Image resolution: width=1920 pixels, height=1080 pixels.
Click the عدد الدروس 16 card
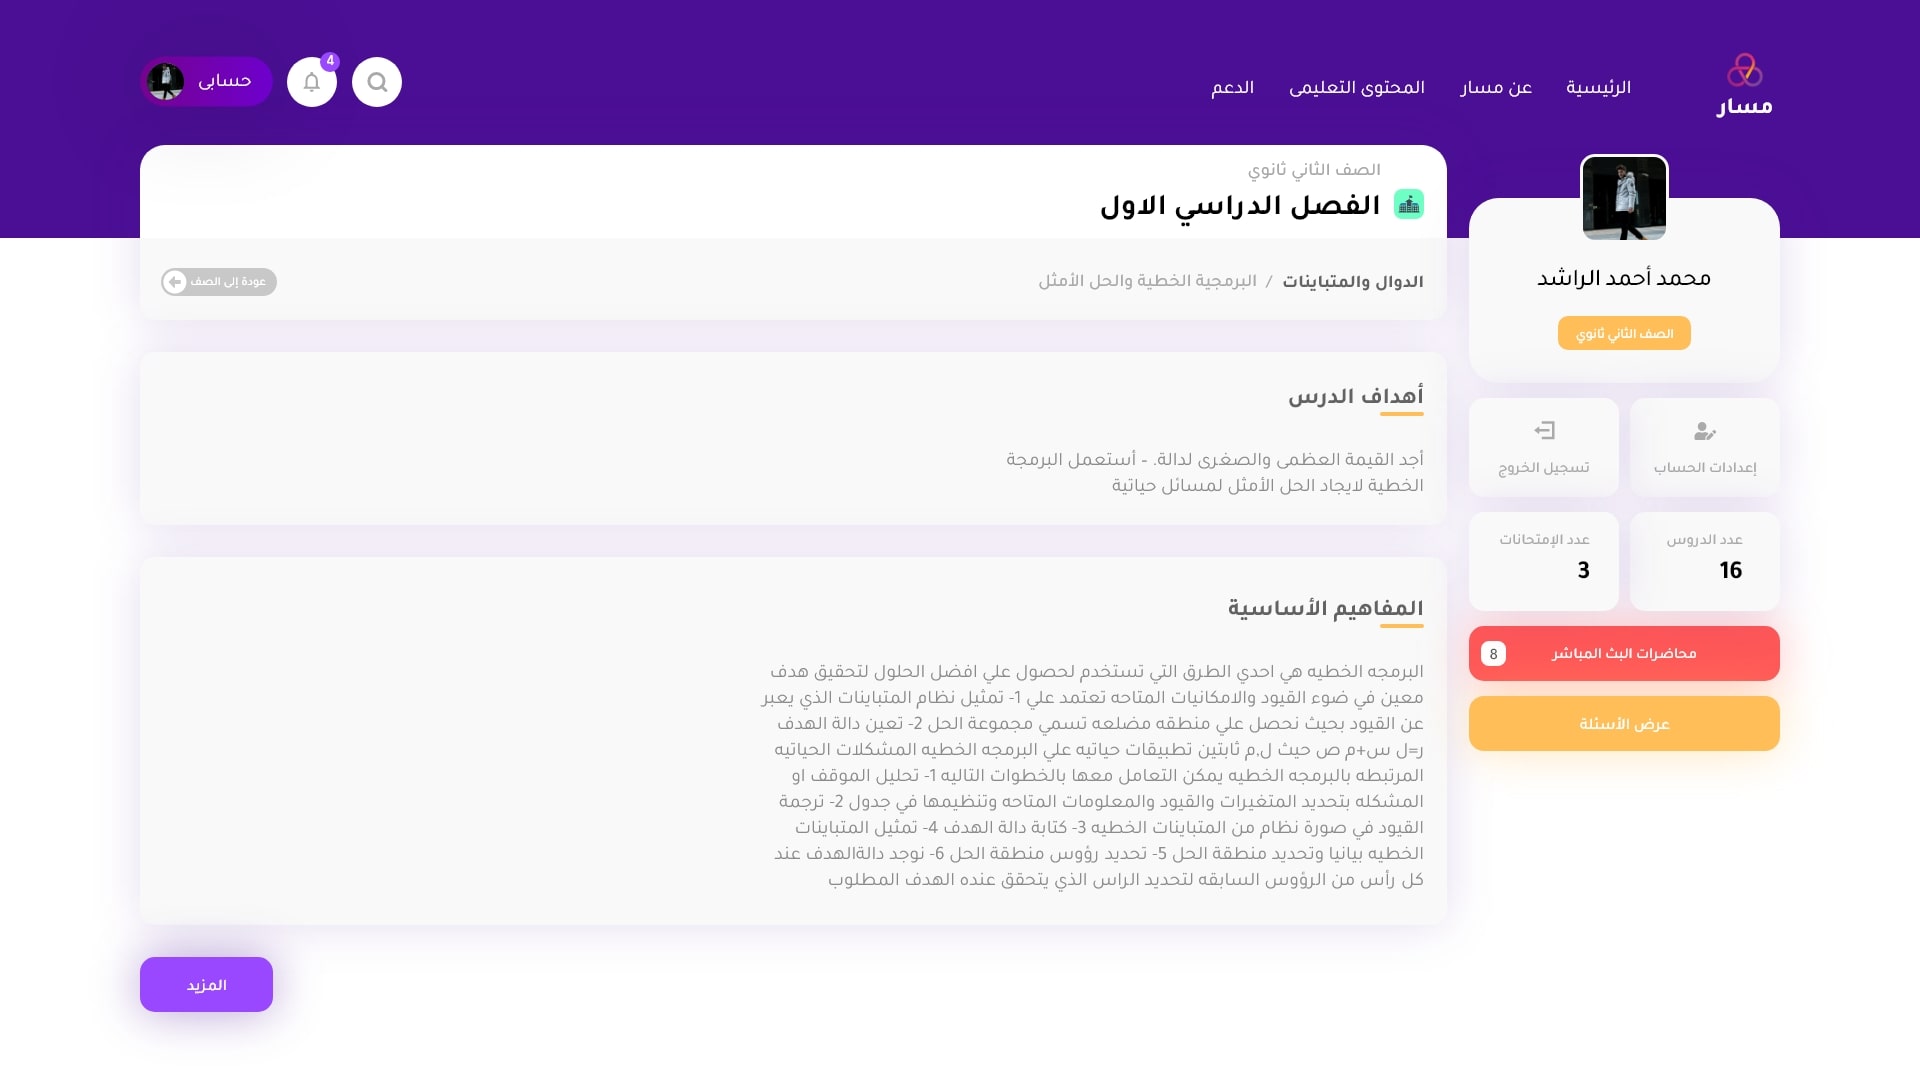point(1705,561)
